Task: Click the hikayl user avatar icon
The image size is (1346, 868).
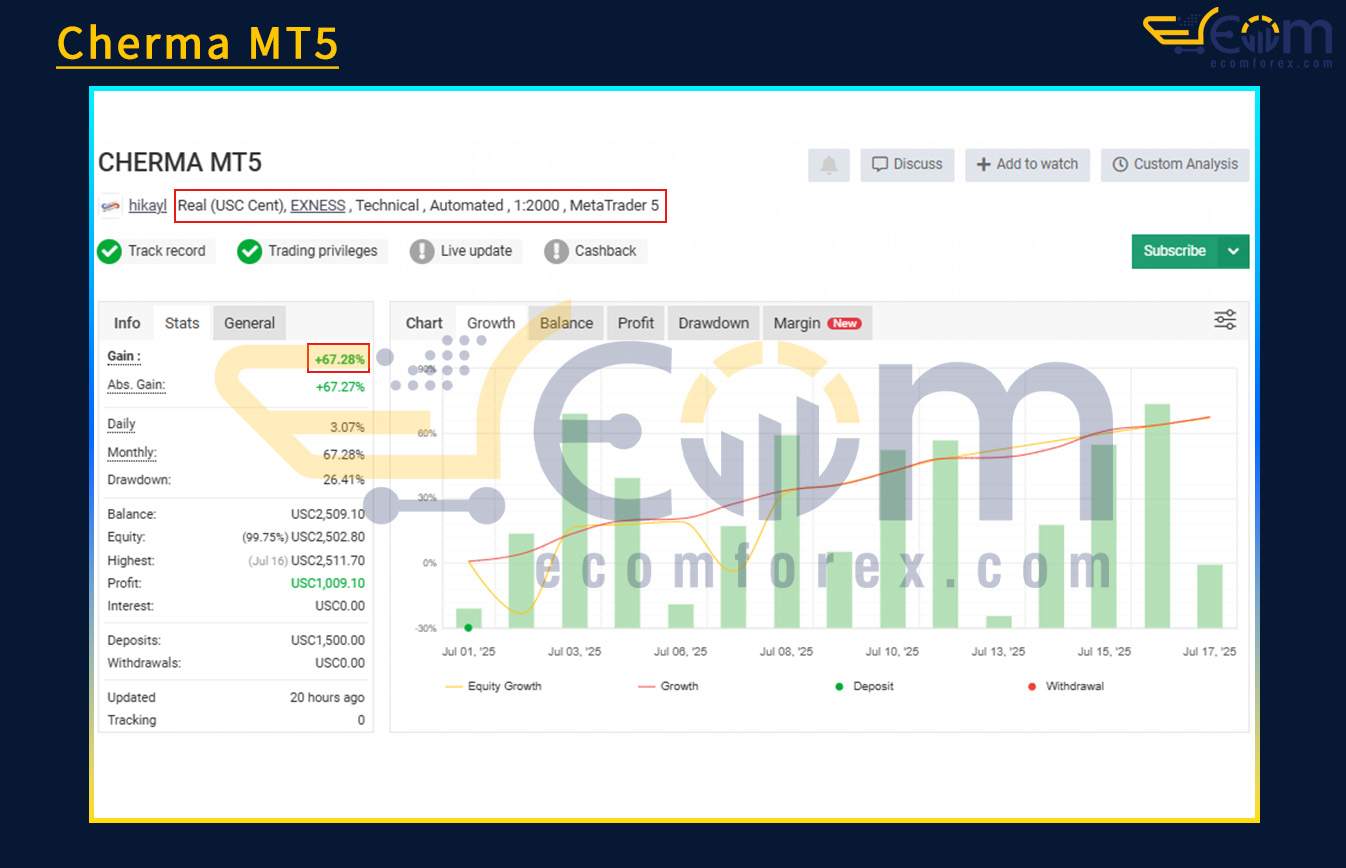Action: click(111, 206)
